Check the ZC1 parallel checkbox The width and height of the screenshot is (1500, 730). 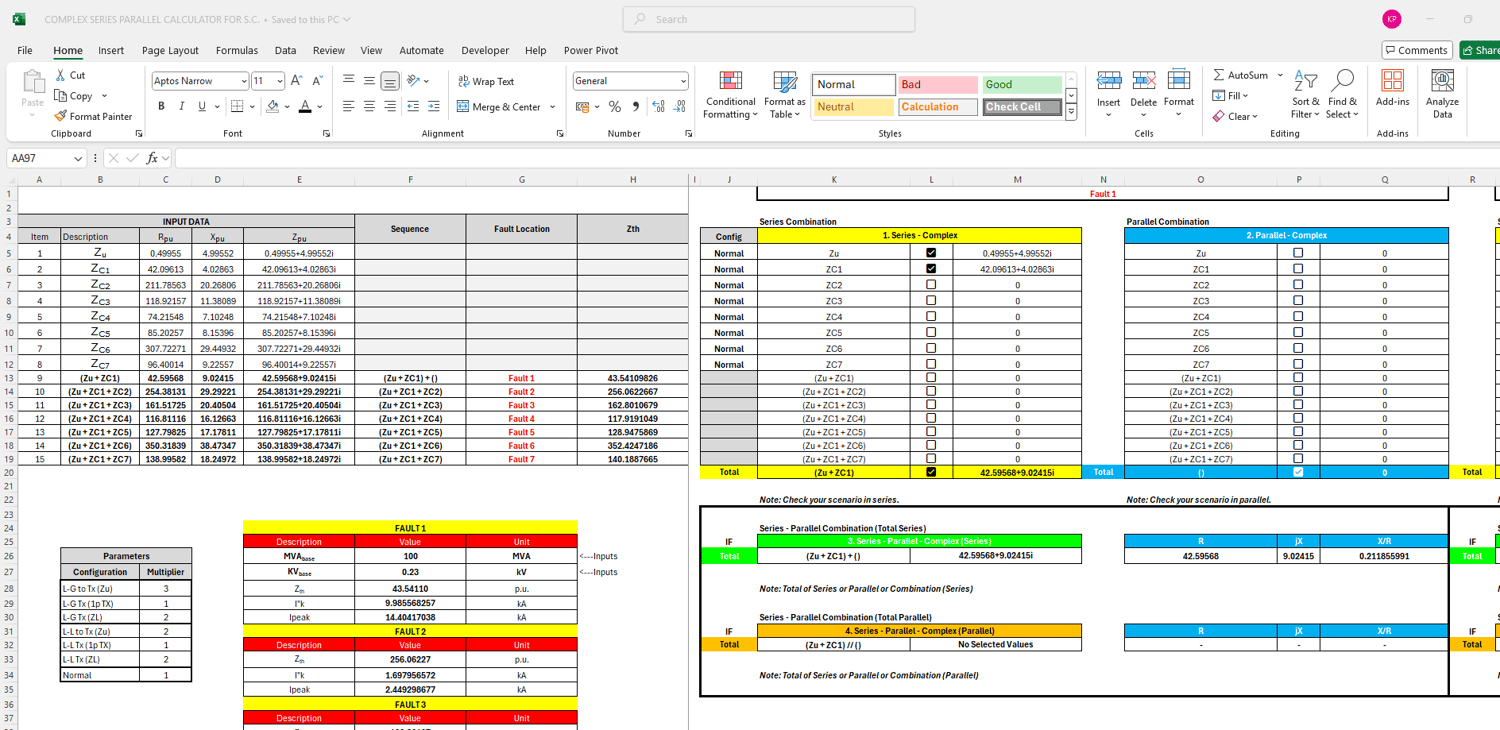pyautogui.click(x=1298, y=269)
